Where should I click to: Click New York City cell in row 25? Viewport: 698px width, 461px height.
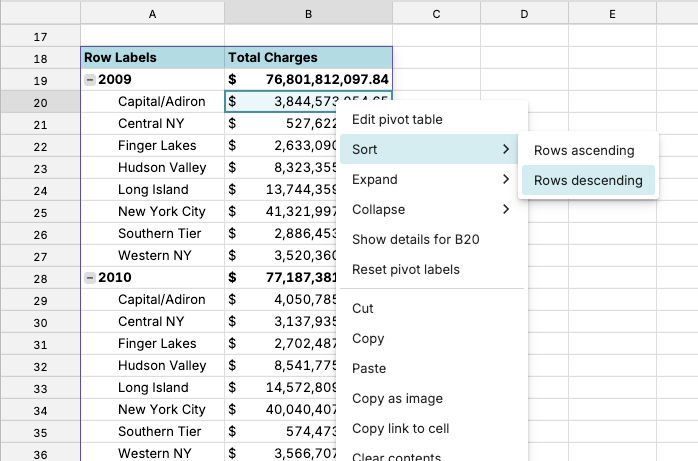153,211
